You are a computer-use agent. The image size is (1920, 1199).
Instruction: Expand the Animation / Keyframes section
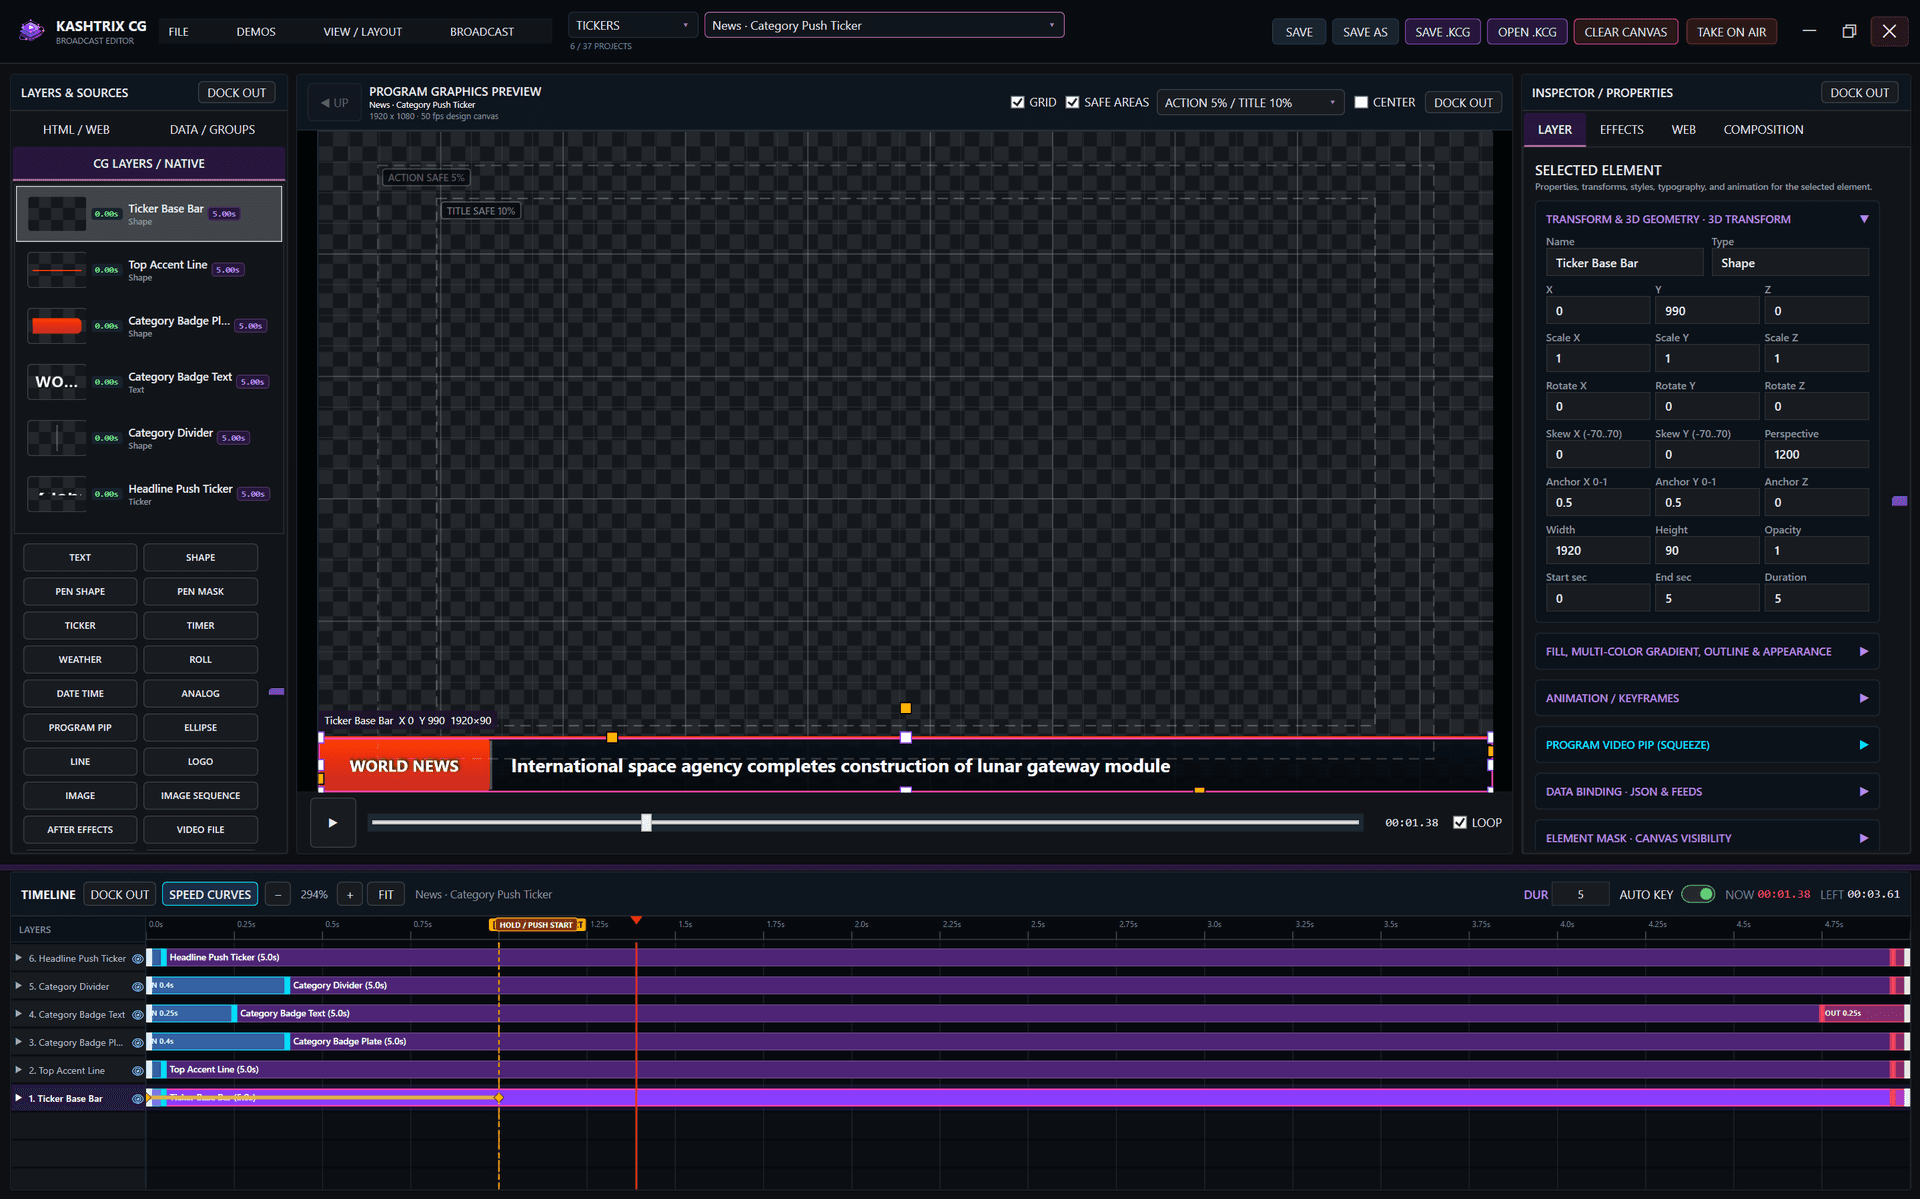(x=1706, y=698)
